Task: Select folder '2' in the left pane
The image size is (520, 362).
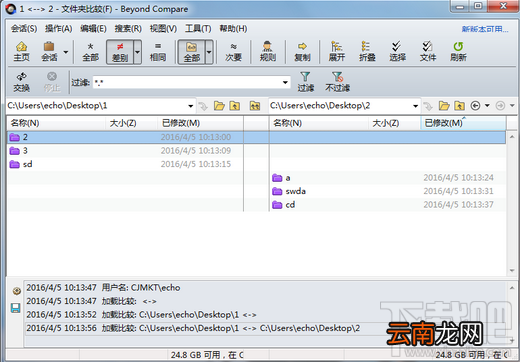Action: (x=125, y=137)
